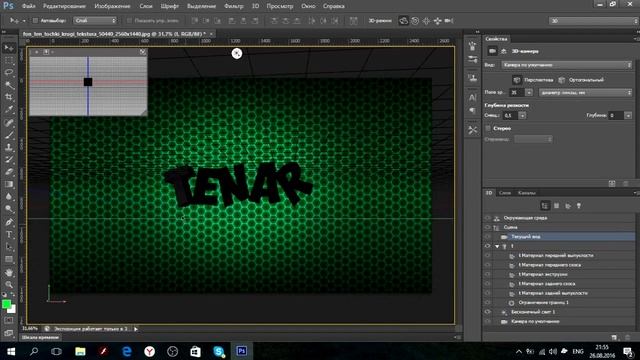The height and width of the screenshot is (360, 640).
Task: Filter 3D panel by meshes
Action: pos(556,206)
